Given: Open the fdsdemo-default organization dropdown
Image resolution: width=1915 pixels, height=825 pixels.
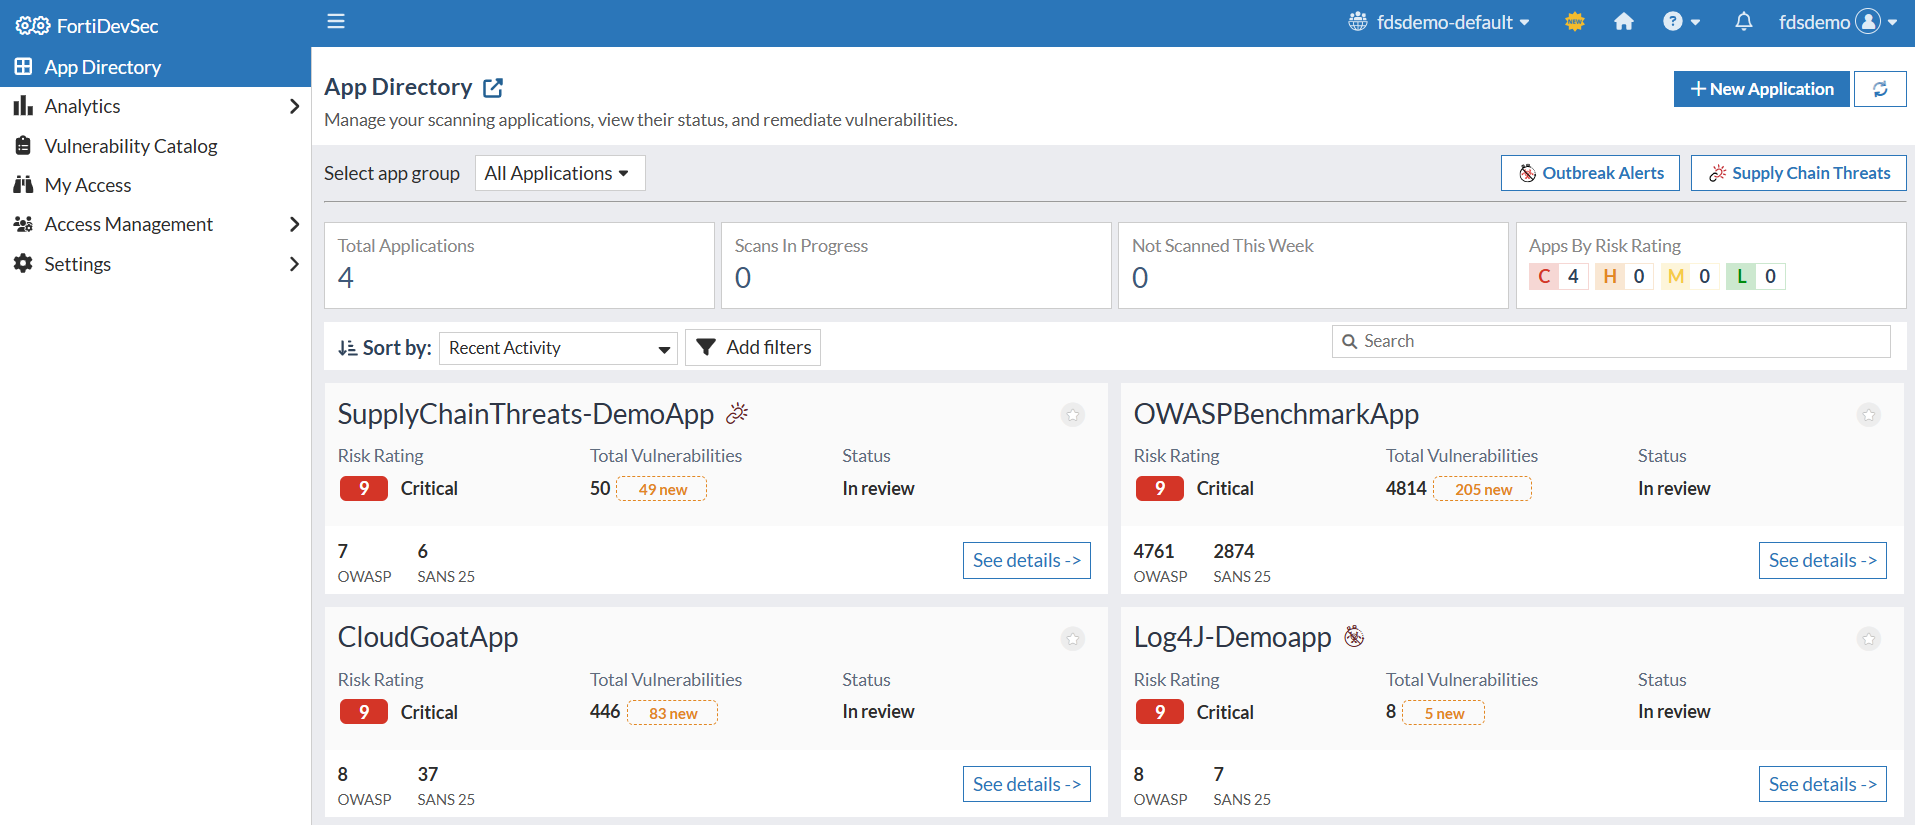Looking at the screenshot, I should coord(1439,22).
